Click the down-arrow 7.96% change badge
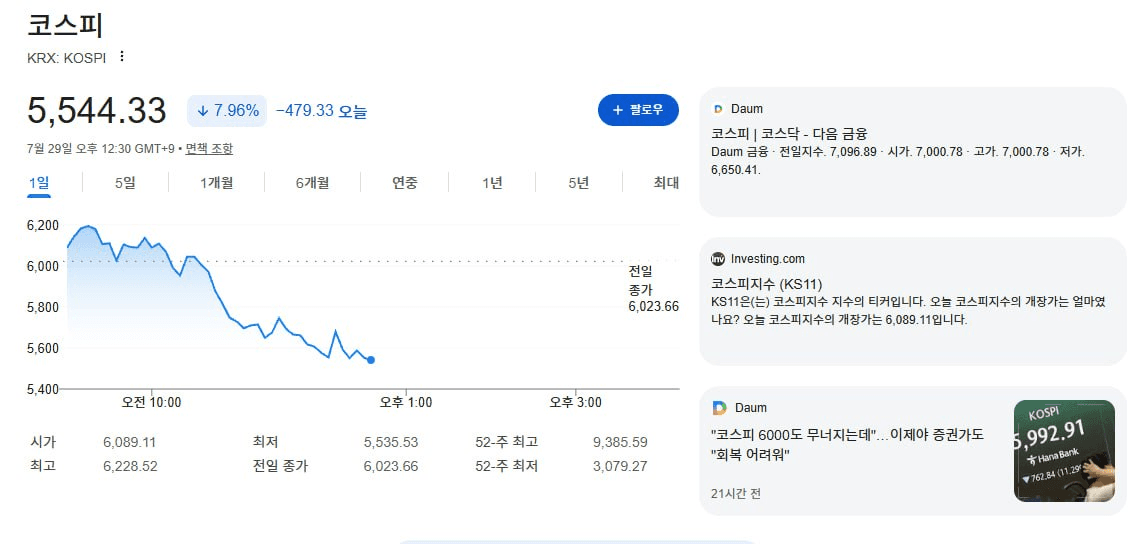1148x544 pixels. 227,111
